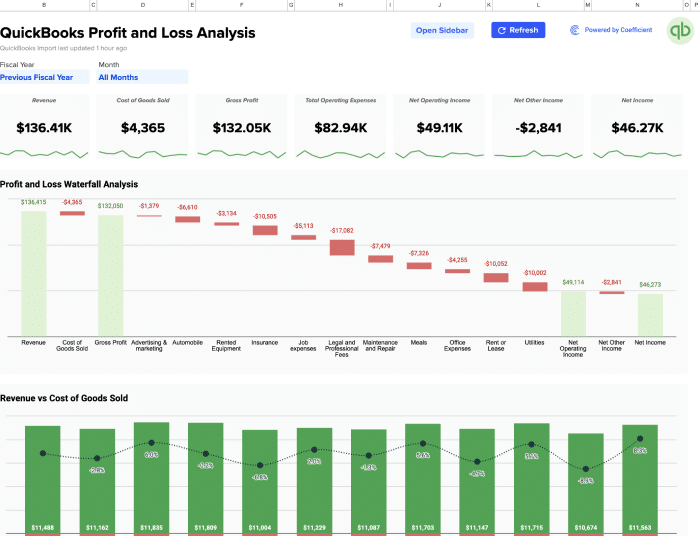Click the Gross Profit waterfall bar $132,050

click(111, 276)
